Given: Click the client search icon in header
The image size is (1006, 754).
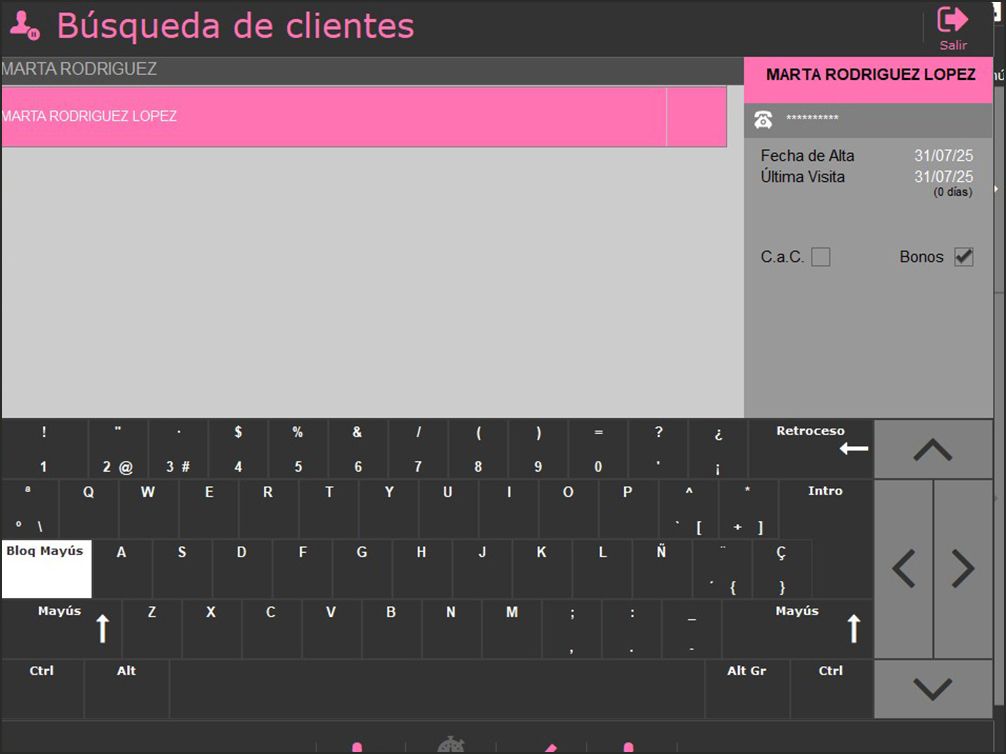Looking at the screenshot, I should (24, 26).
